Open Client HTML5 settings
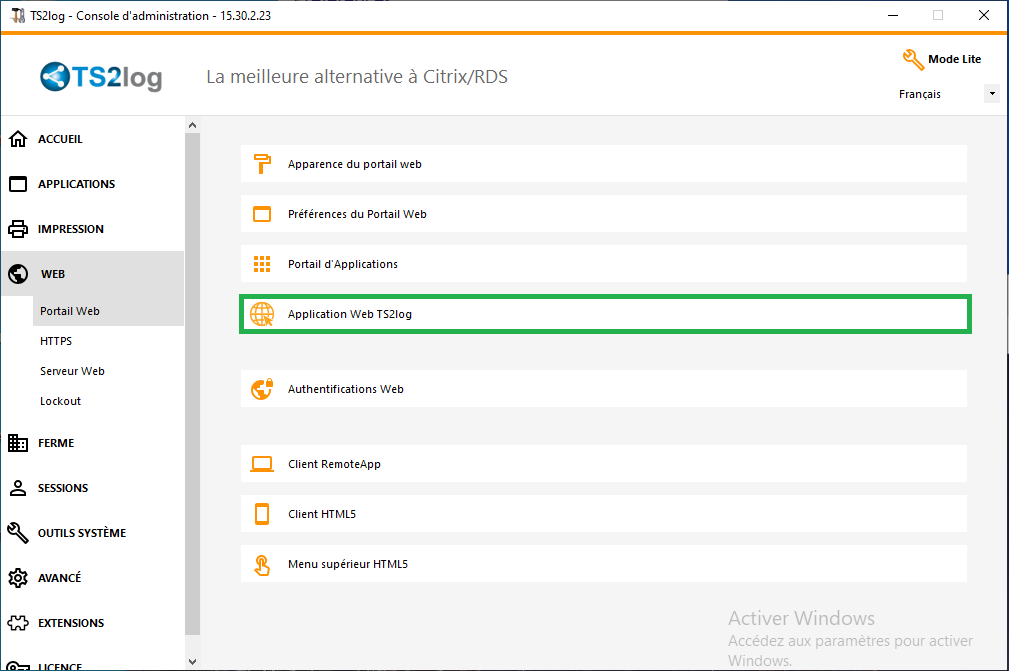 (604, 514)
